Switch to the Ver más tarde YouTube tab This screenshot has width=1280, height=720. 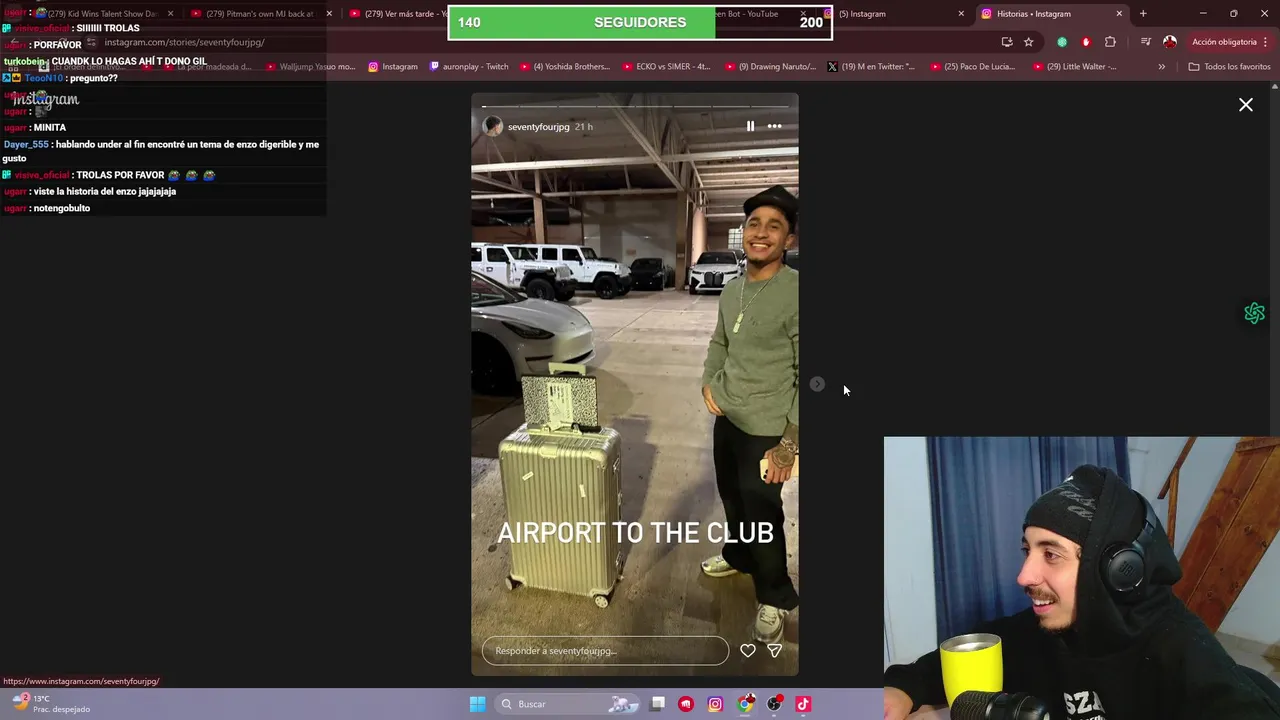pyautogui.click(x=400, y=14)
